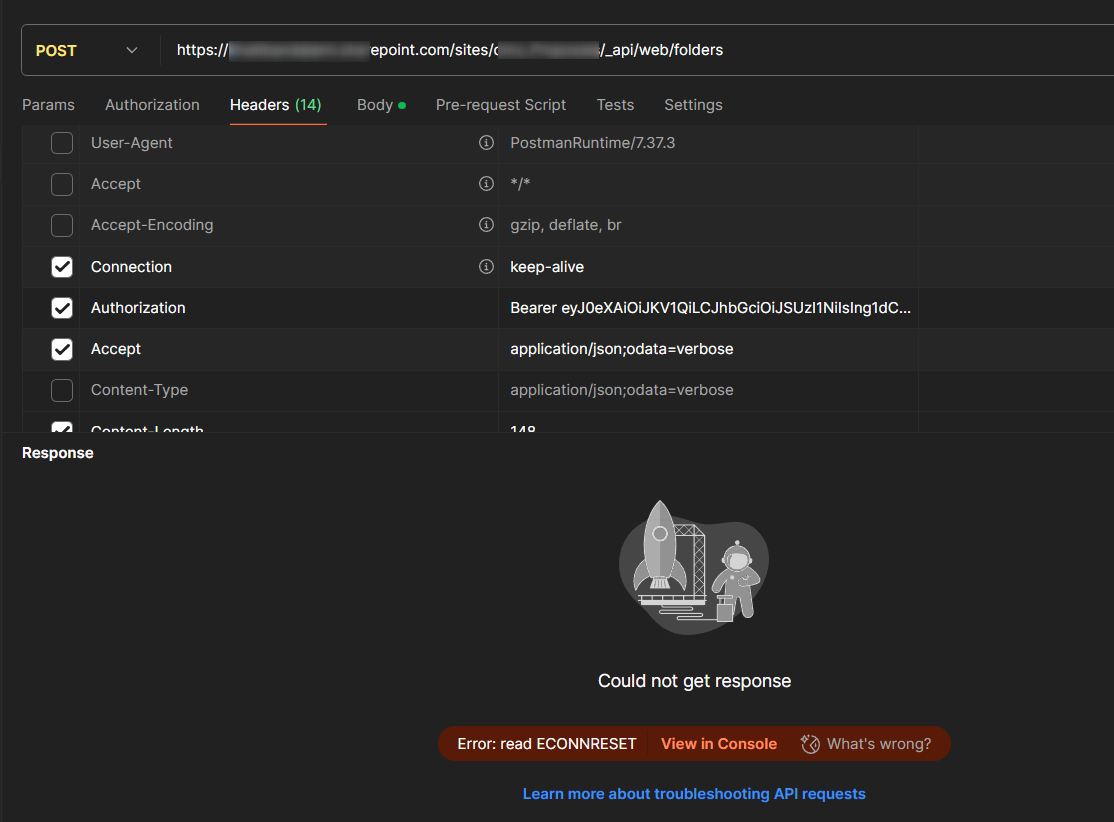This screenshot has width=1114, height=822.
Task: Switch to the Params tab
Action: click(48, 105)
